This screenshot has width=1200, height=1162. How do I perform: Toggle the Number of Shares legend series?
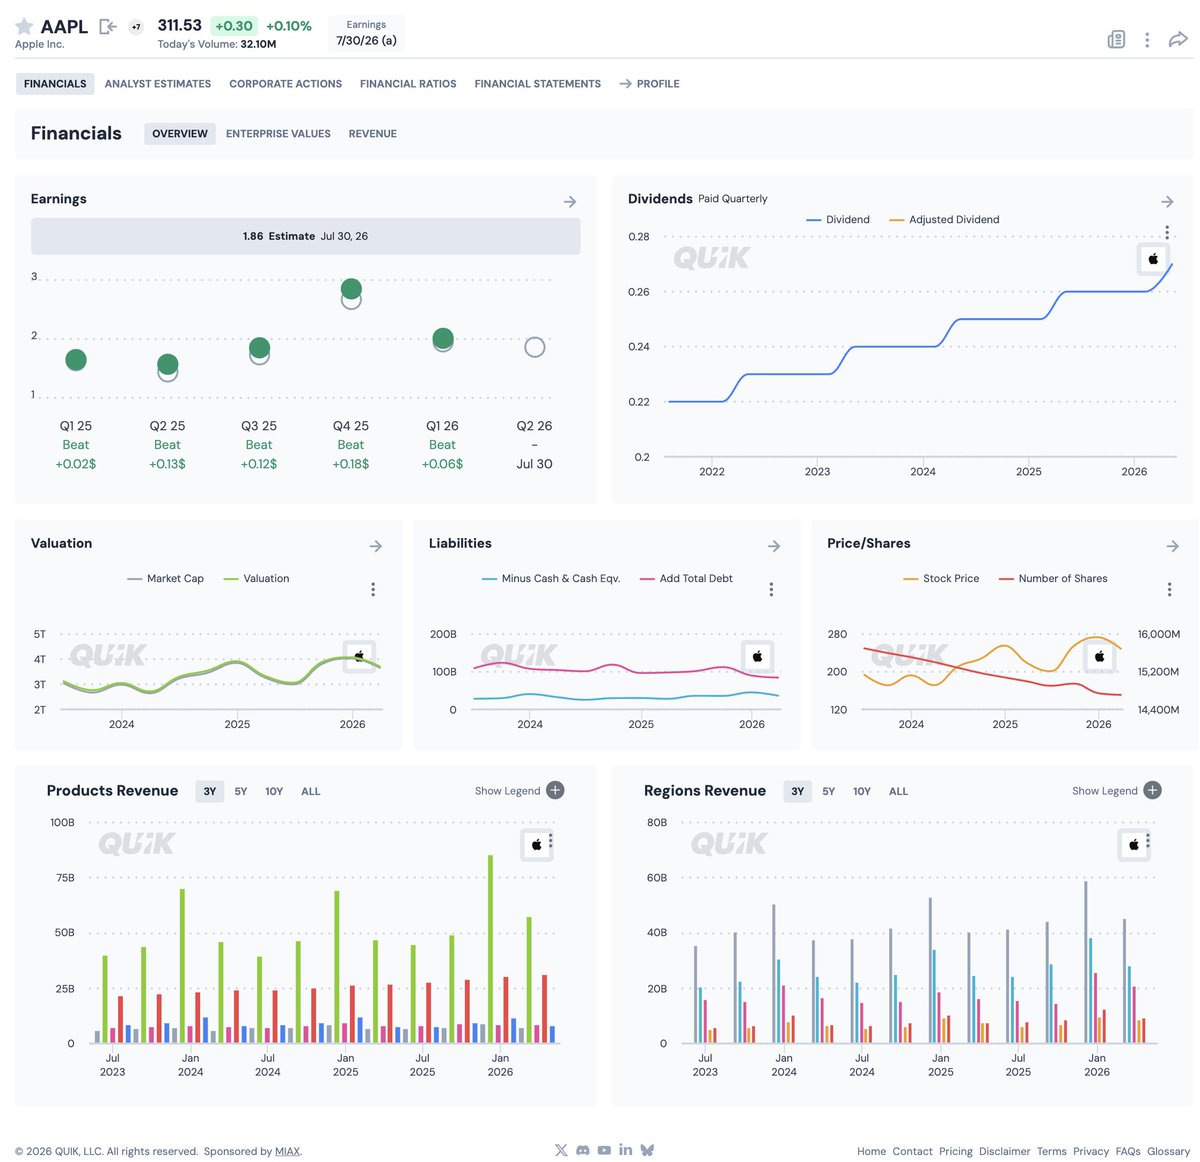coord(1053,578)
